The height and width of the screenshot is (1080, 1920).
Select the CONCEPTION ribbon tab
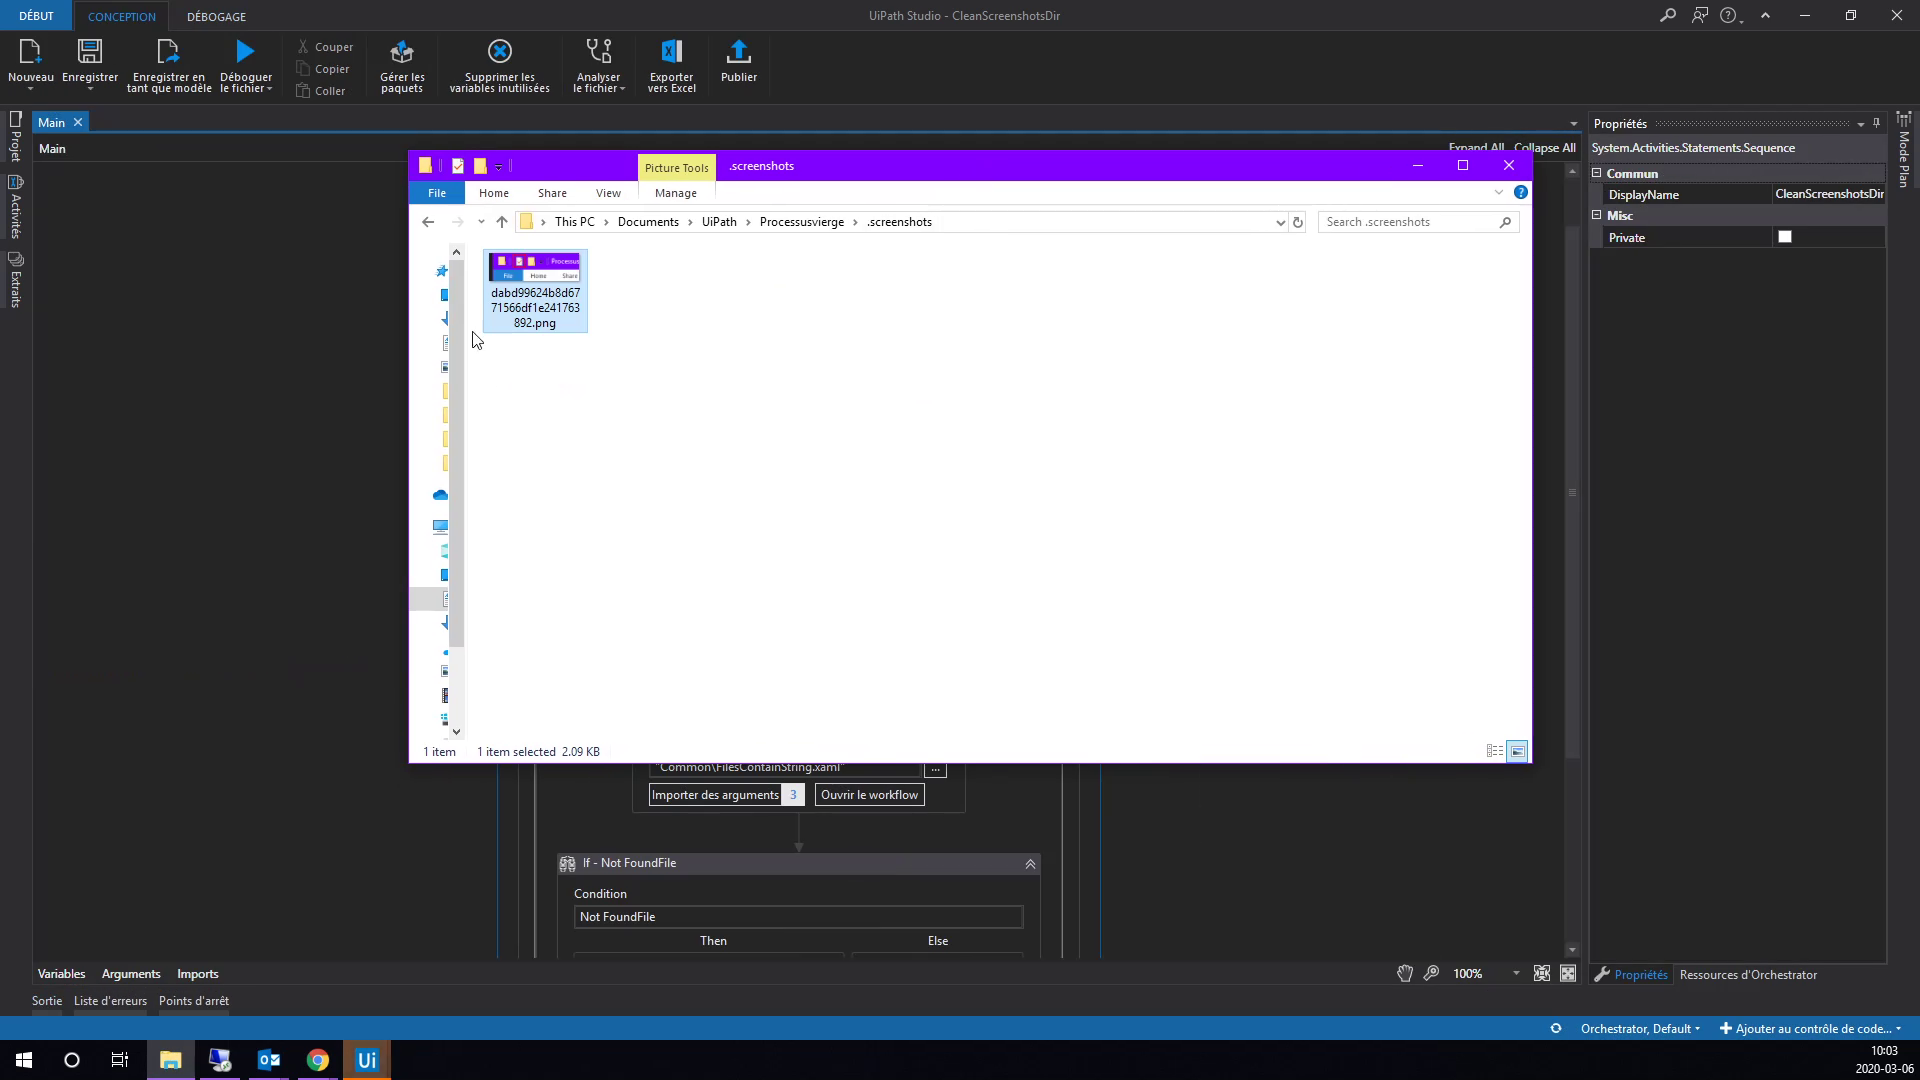(x=121, y=16)
